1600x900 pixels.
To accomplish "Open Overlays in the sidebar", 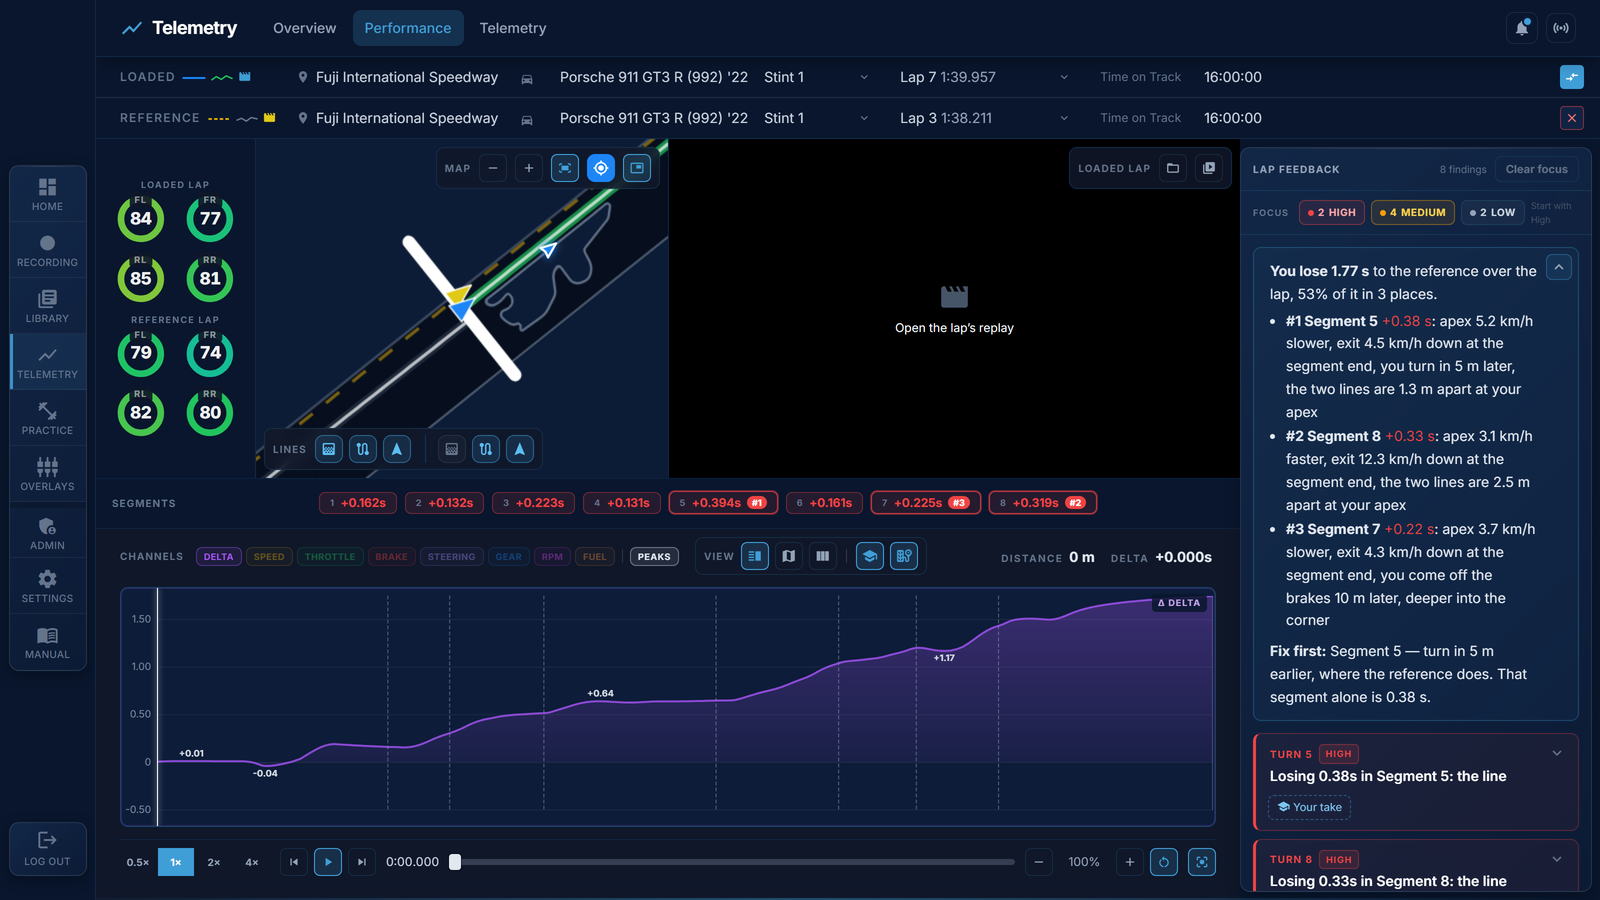I will tap(47, 474).
